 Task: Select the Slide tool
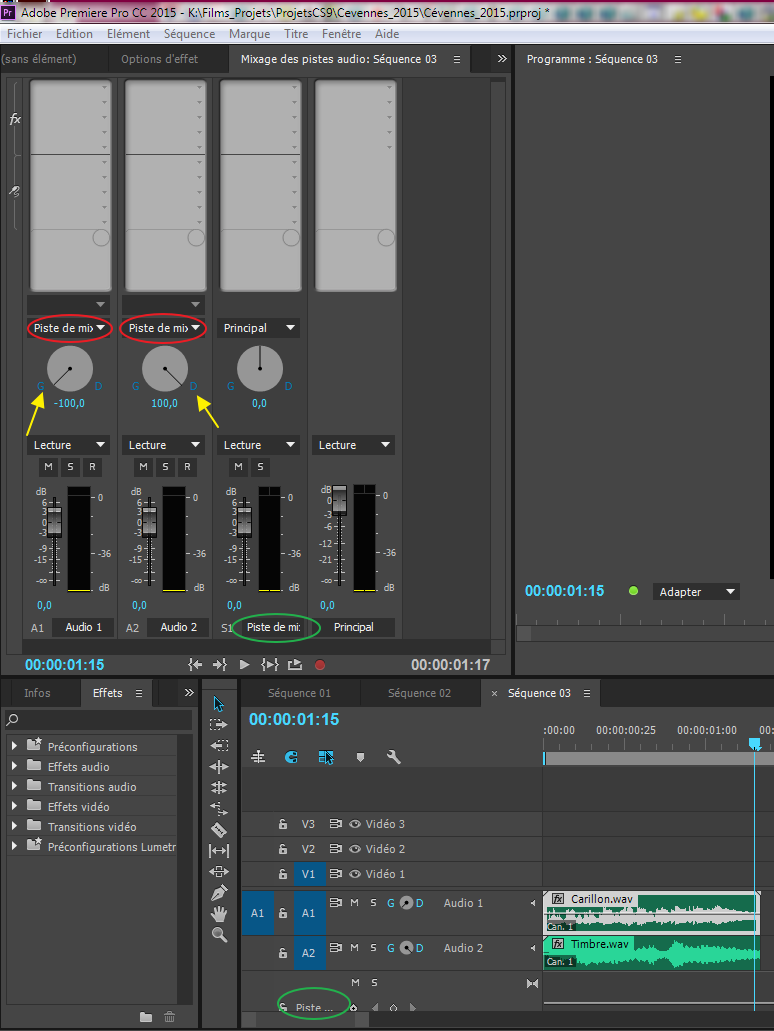(219, 872)
